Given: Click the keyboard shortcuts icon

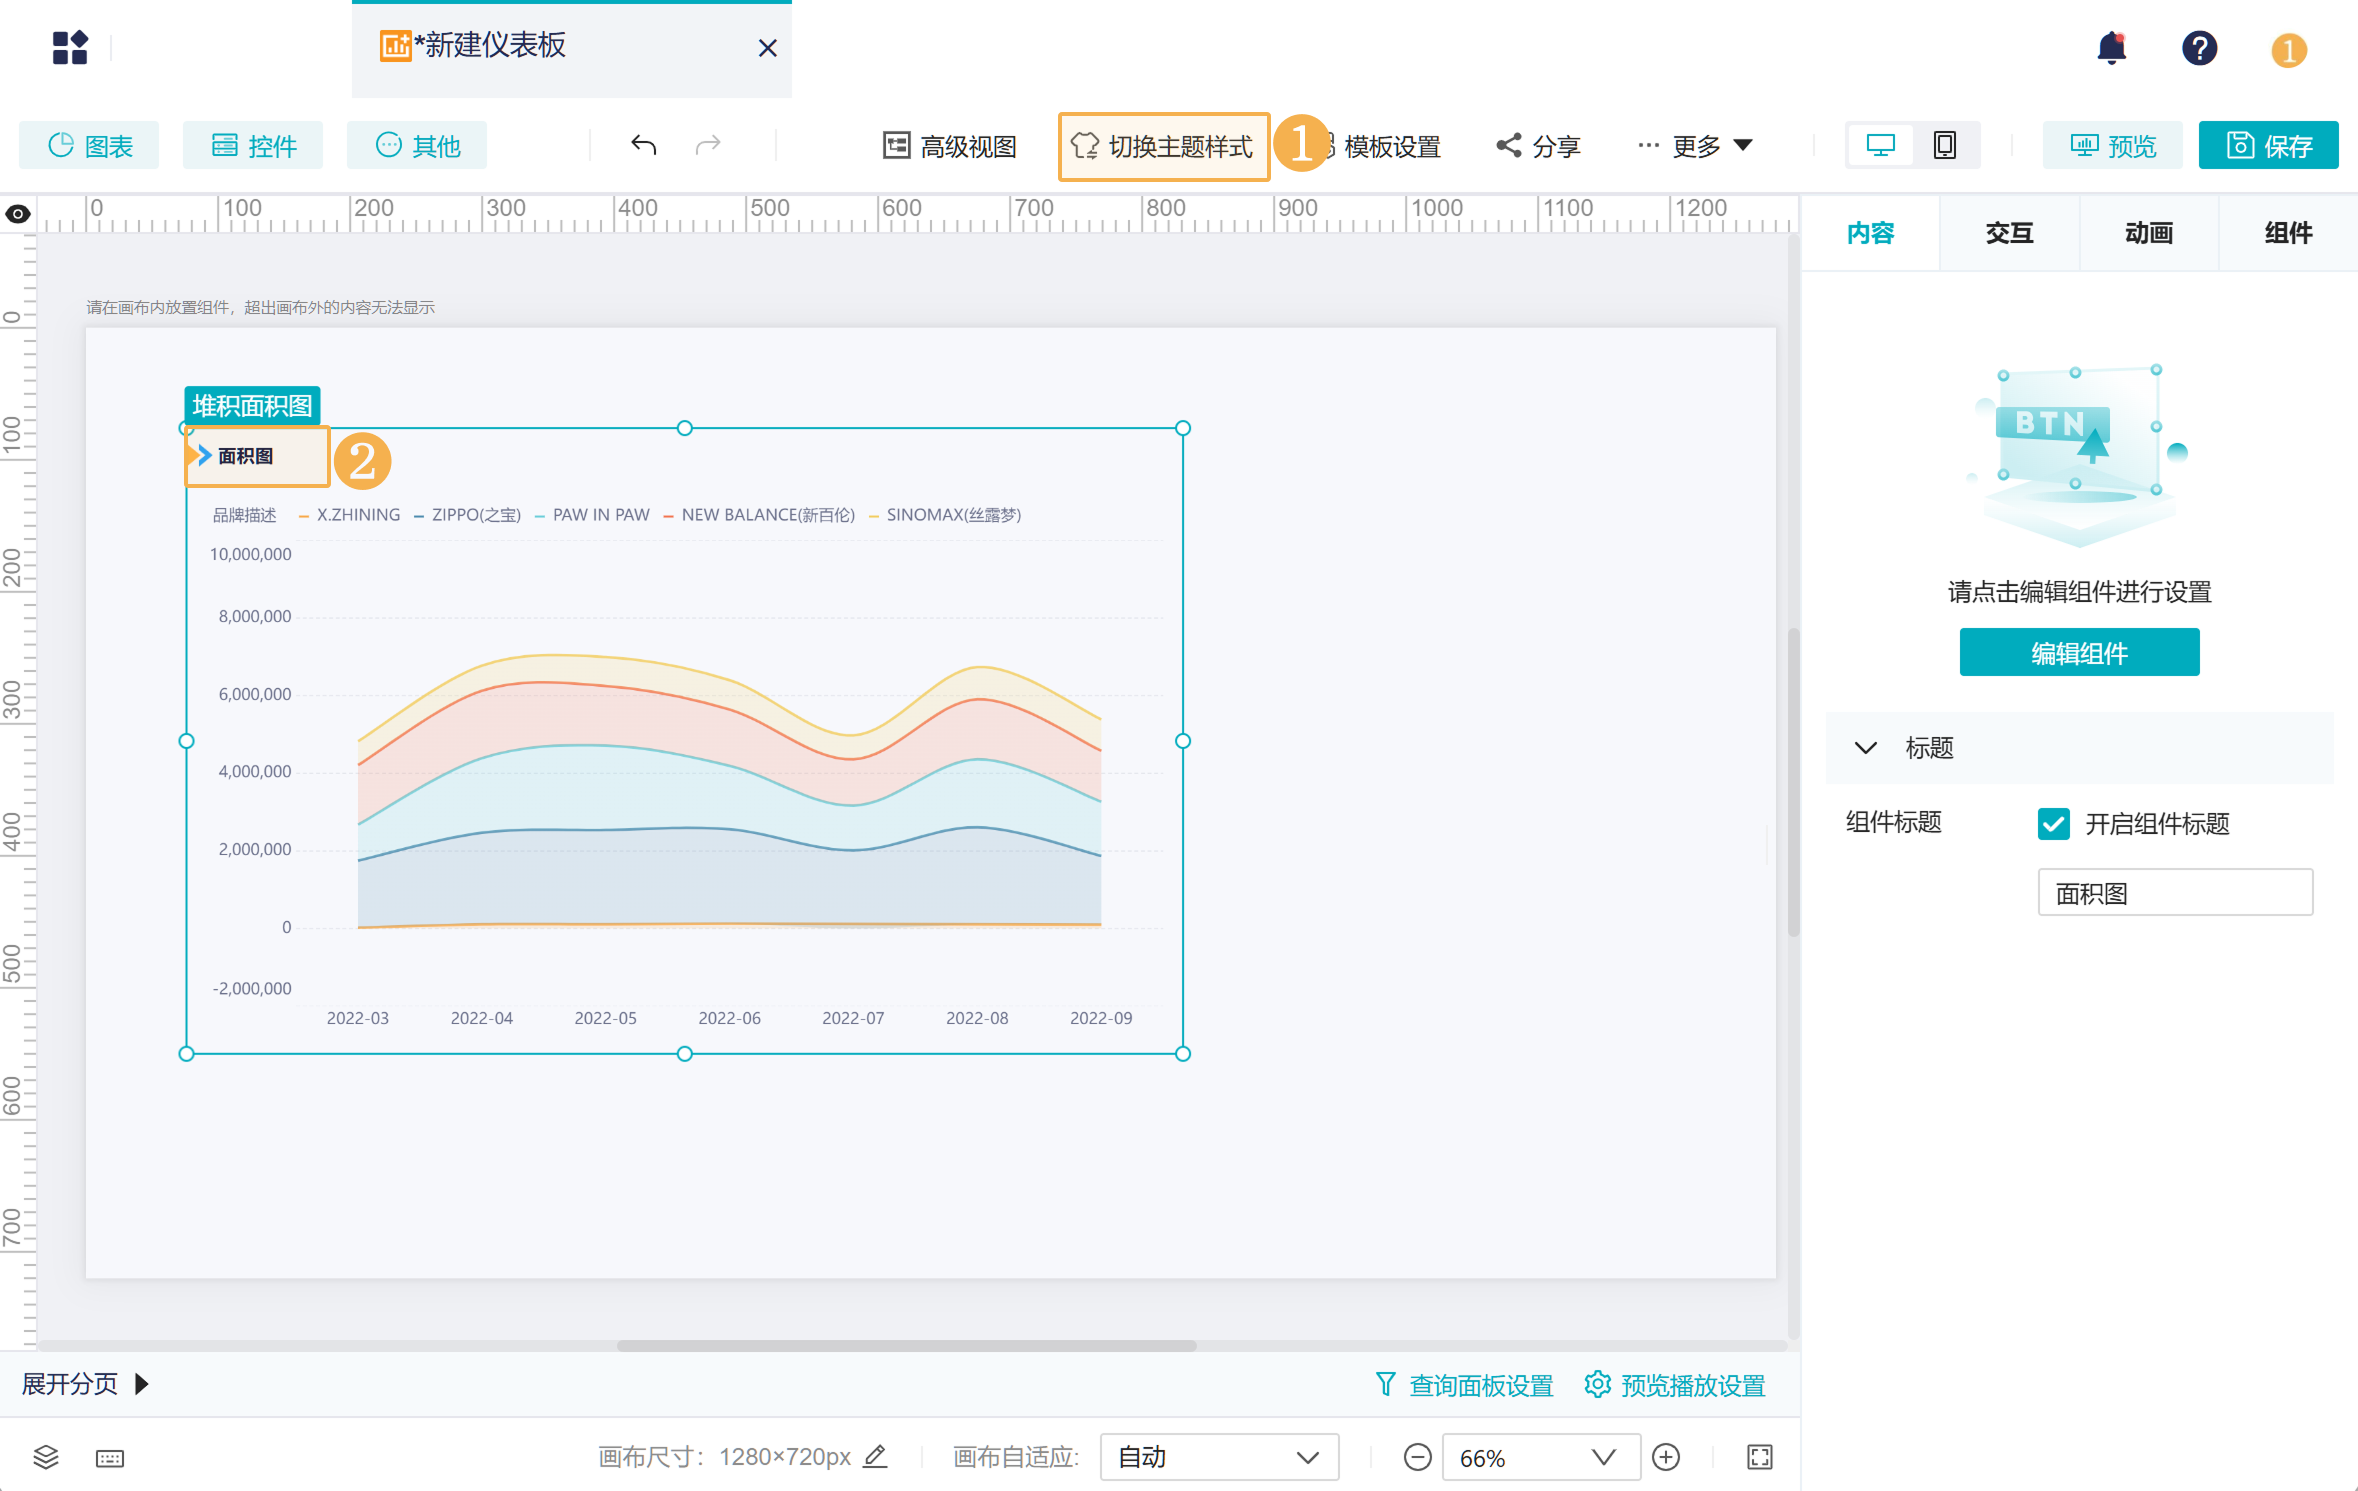Looking at the screenshot, I should pyautogui.click(x=110, y=1458).
